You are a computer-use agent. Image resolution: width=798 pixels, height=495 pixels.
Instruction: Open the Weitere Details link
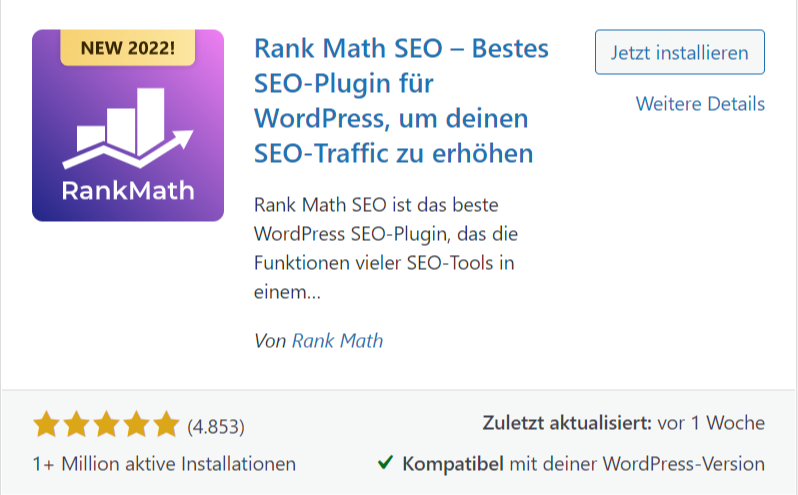[x=700, y=104]
